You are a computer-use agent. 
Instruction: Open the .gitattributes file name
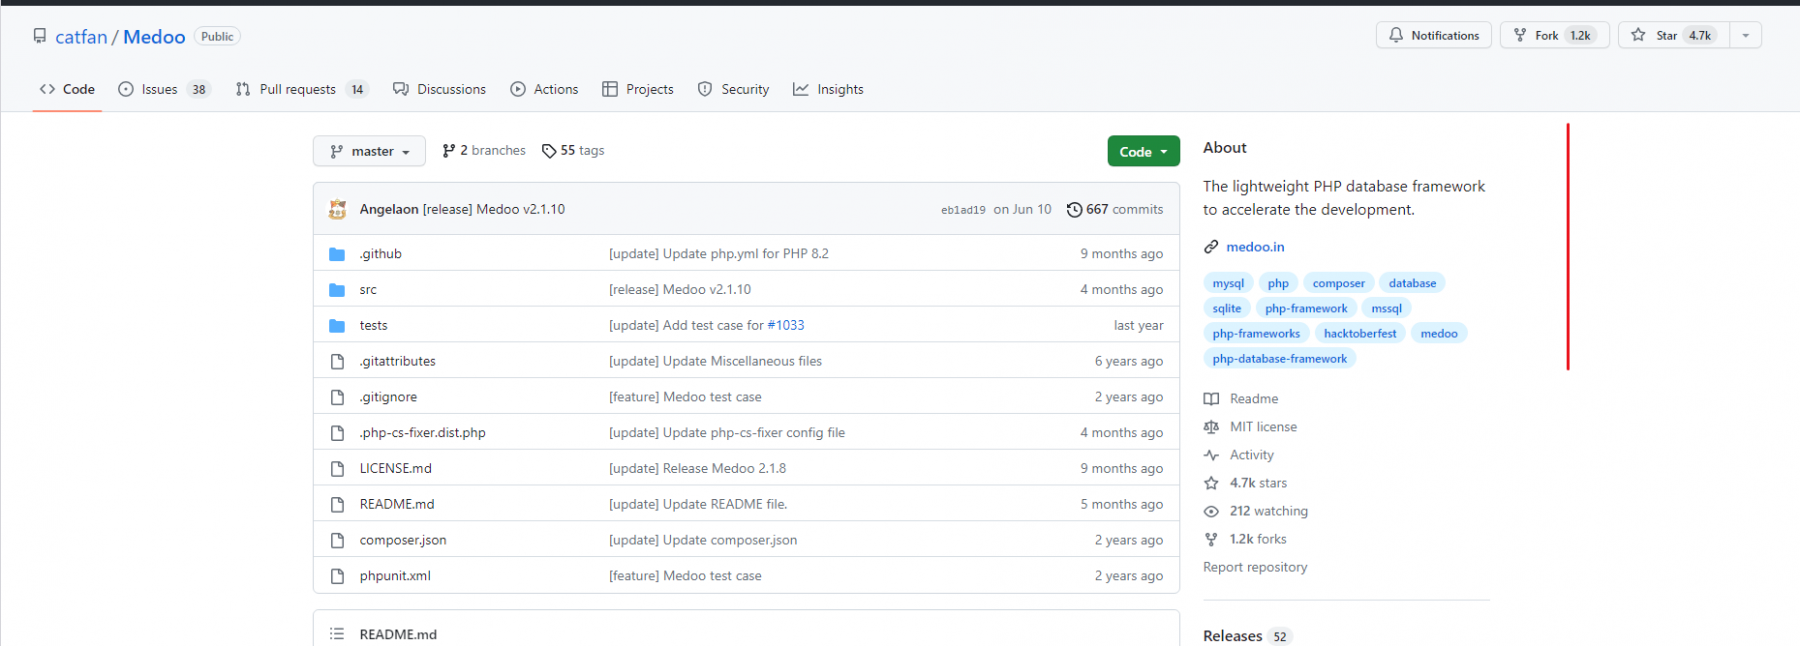398,361
